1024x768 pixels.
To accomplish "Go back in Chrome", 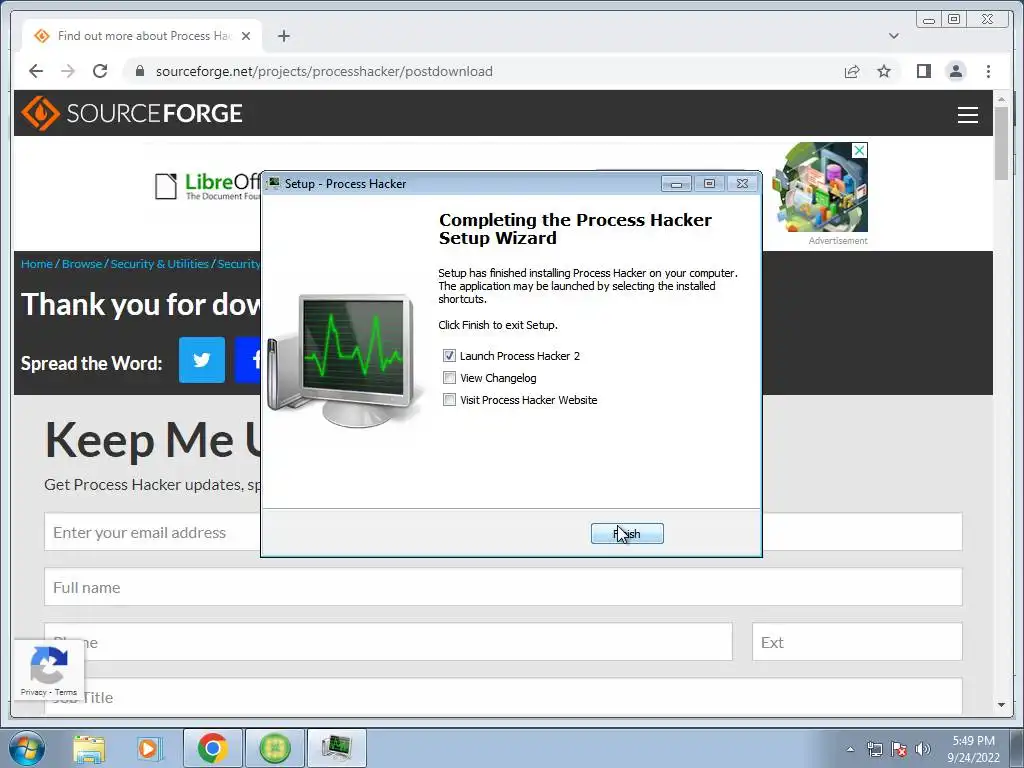I will coord(36,71).
